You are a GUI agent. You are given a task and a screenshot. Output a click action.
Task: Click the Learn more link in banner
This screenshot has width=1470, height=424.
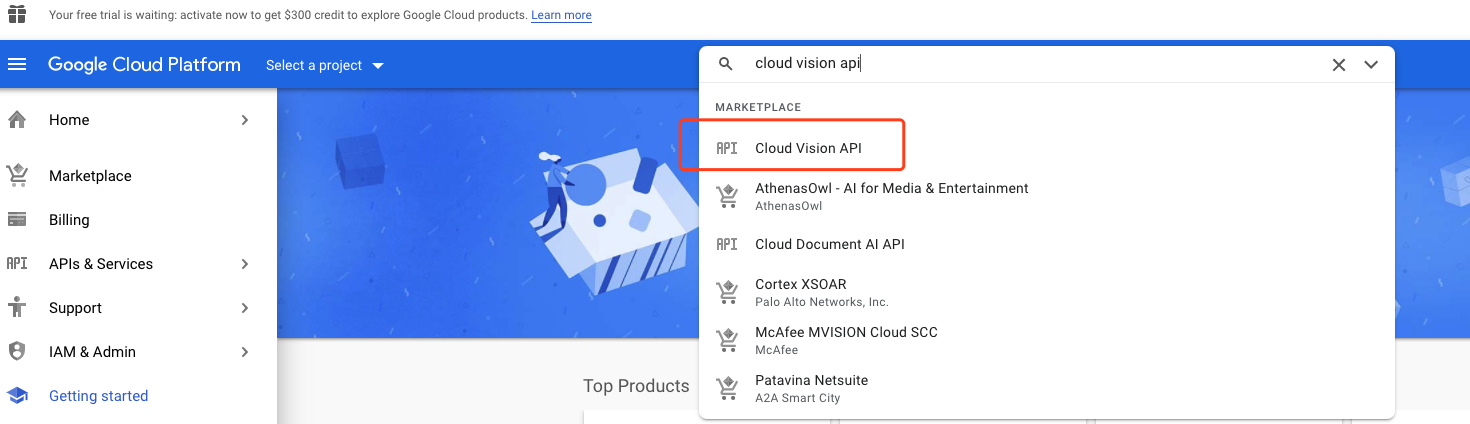click(x=561, y=15)
